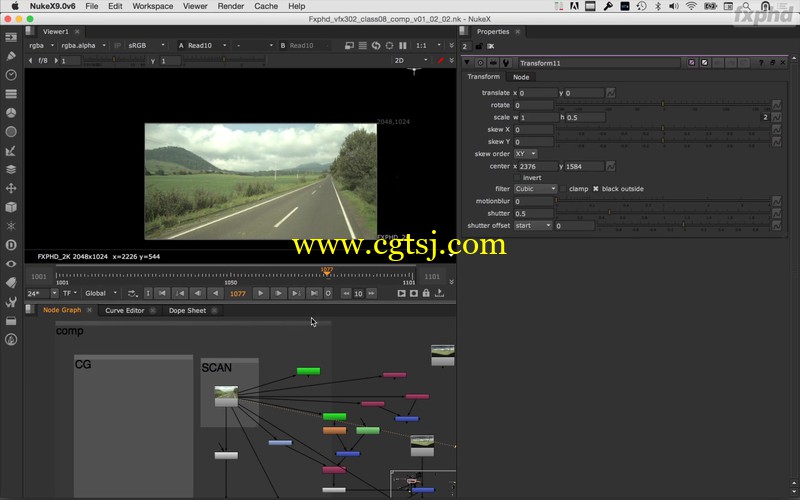The image size is (800, 500).
Task: Toggle the purple node color button
Action: pos(691,63)
